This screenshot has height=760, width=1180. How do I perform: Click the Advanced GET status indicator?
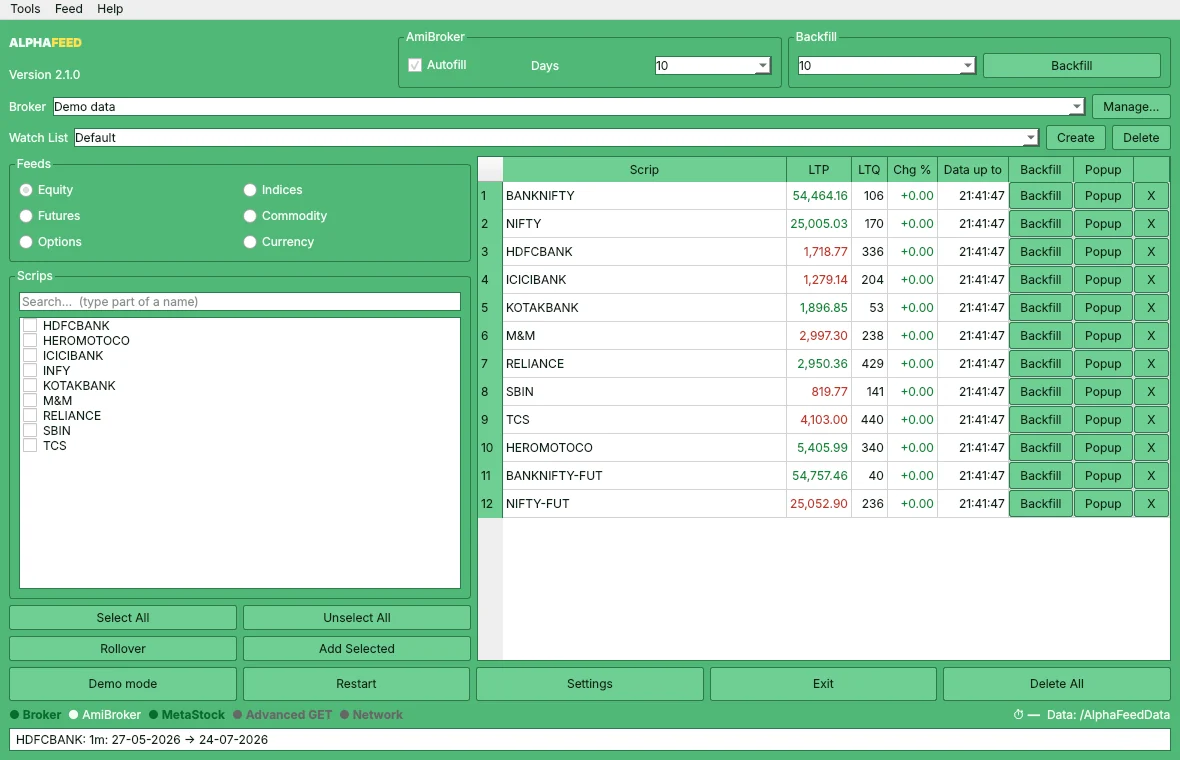282,715
